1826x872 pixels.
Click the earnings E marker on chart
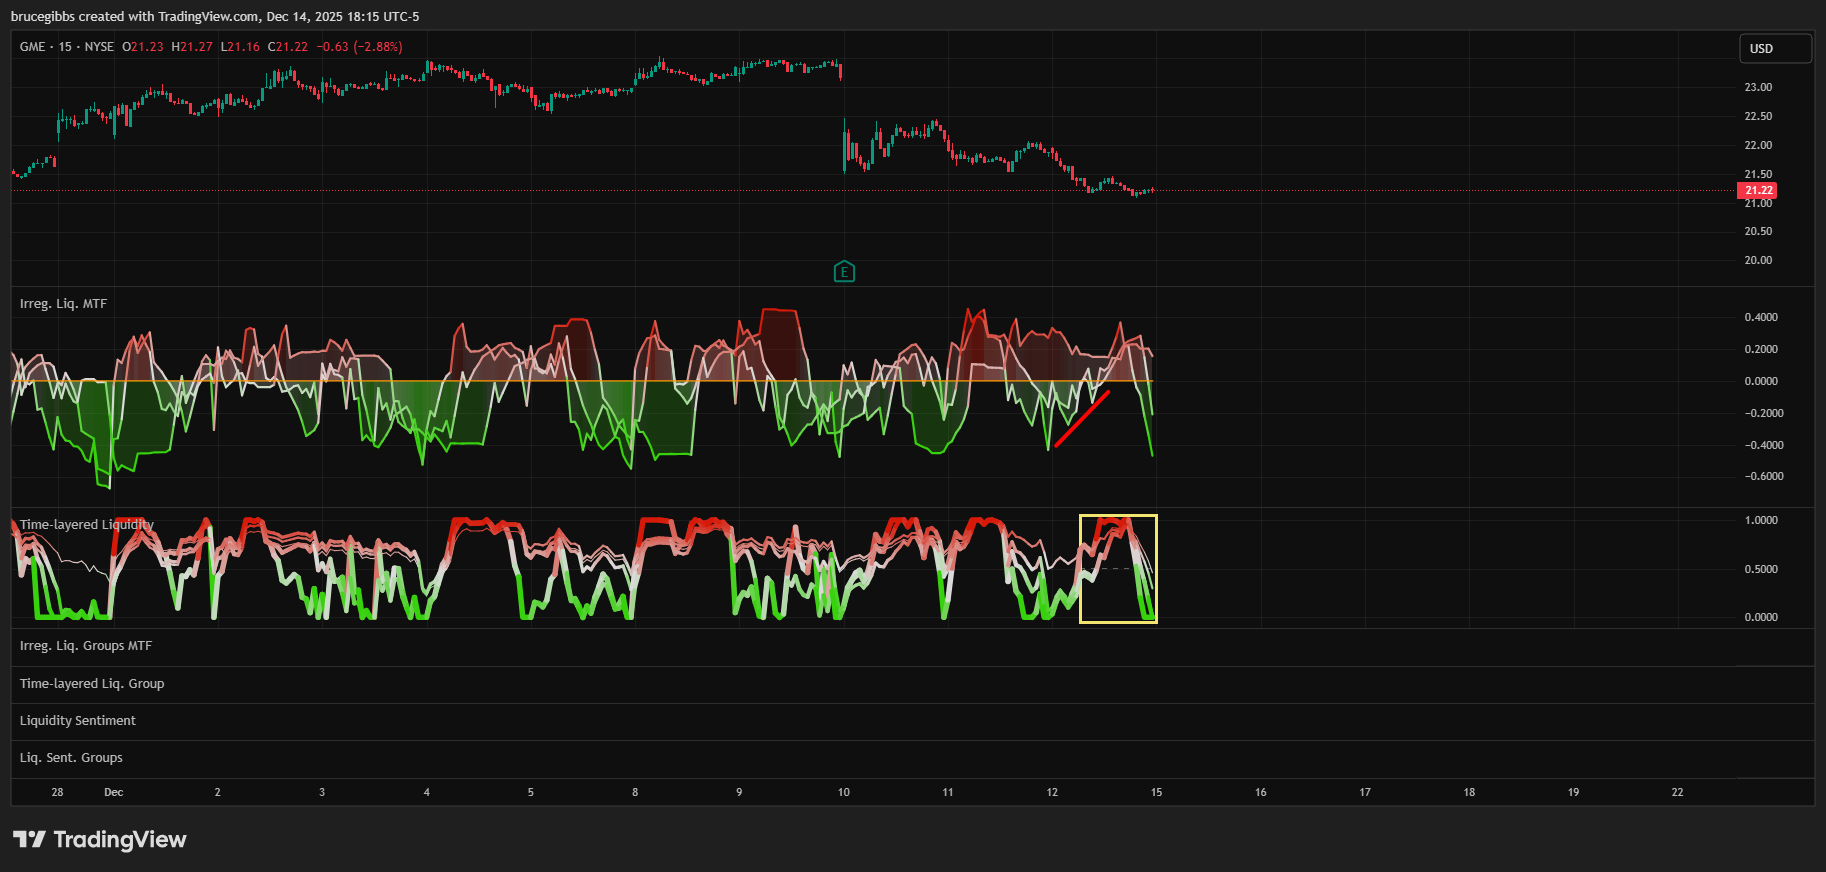[x=844, y=272]
